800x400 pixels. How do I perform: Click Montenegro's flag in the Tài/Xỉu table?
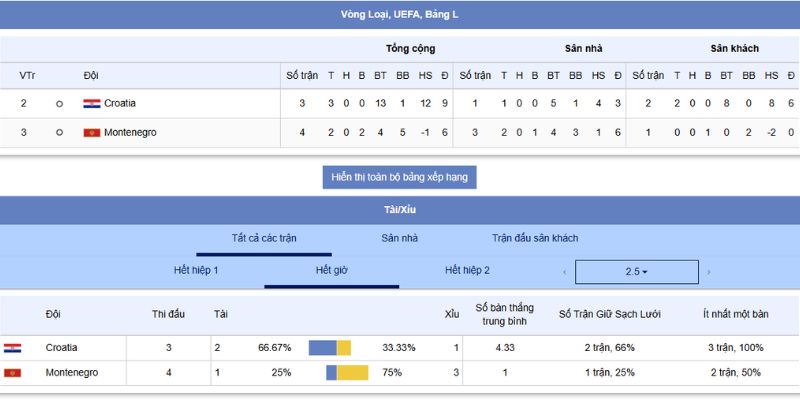pos(12,372)
